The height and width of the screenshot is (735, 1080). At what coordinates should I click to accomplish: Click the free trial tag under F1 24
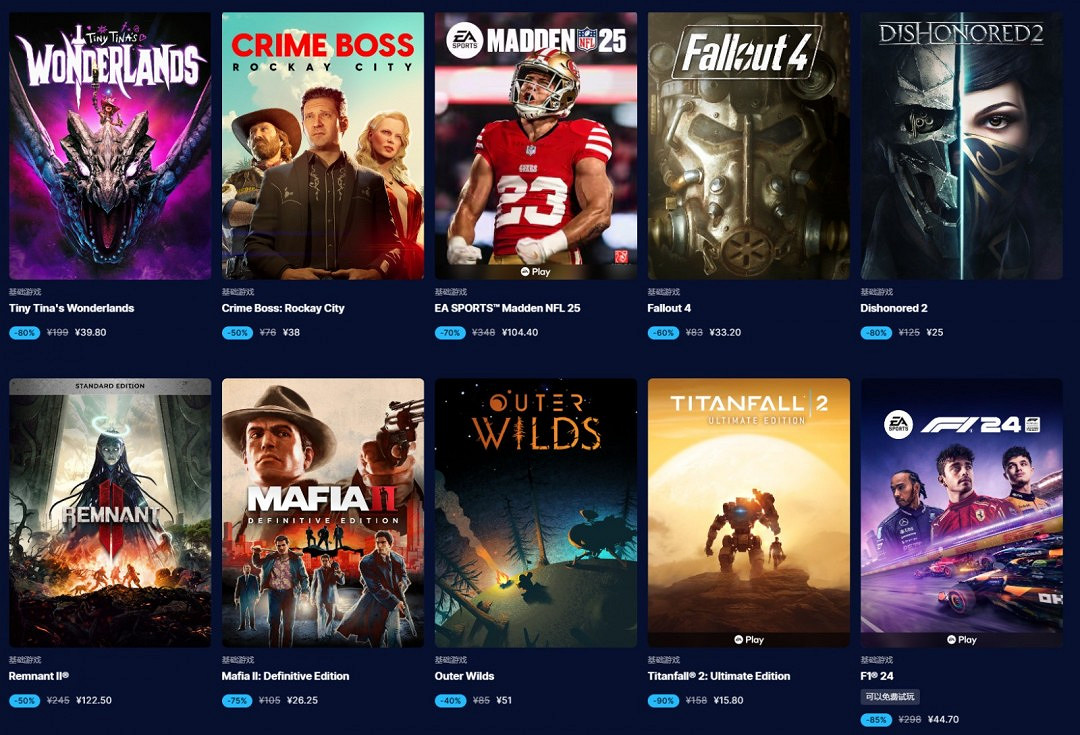pyautogui.click(x=890, y=697)
